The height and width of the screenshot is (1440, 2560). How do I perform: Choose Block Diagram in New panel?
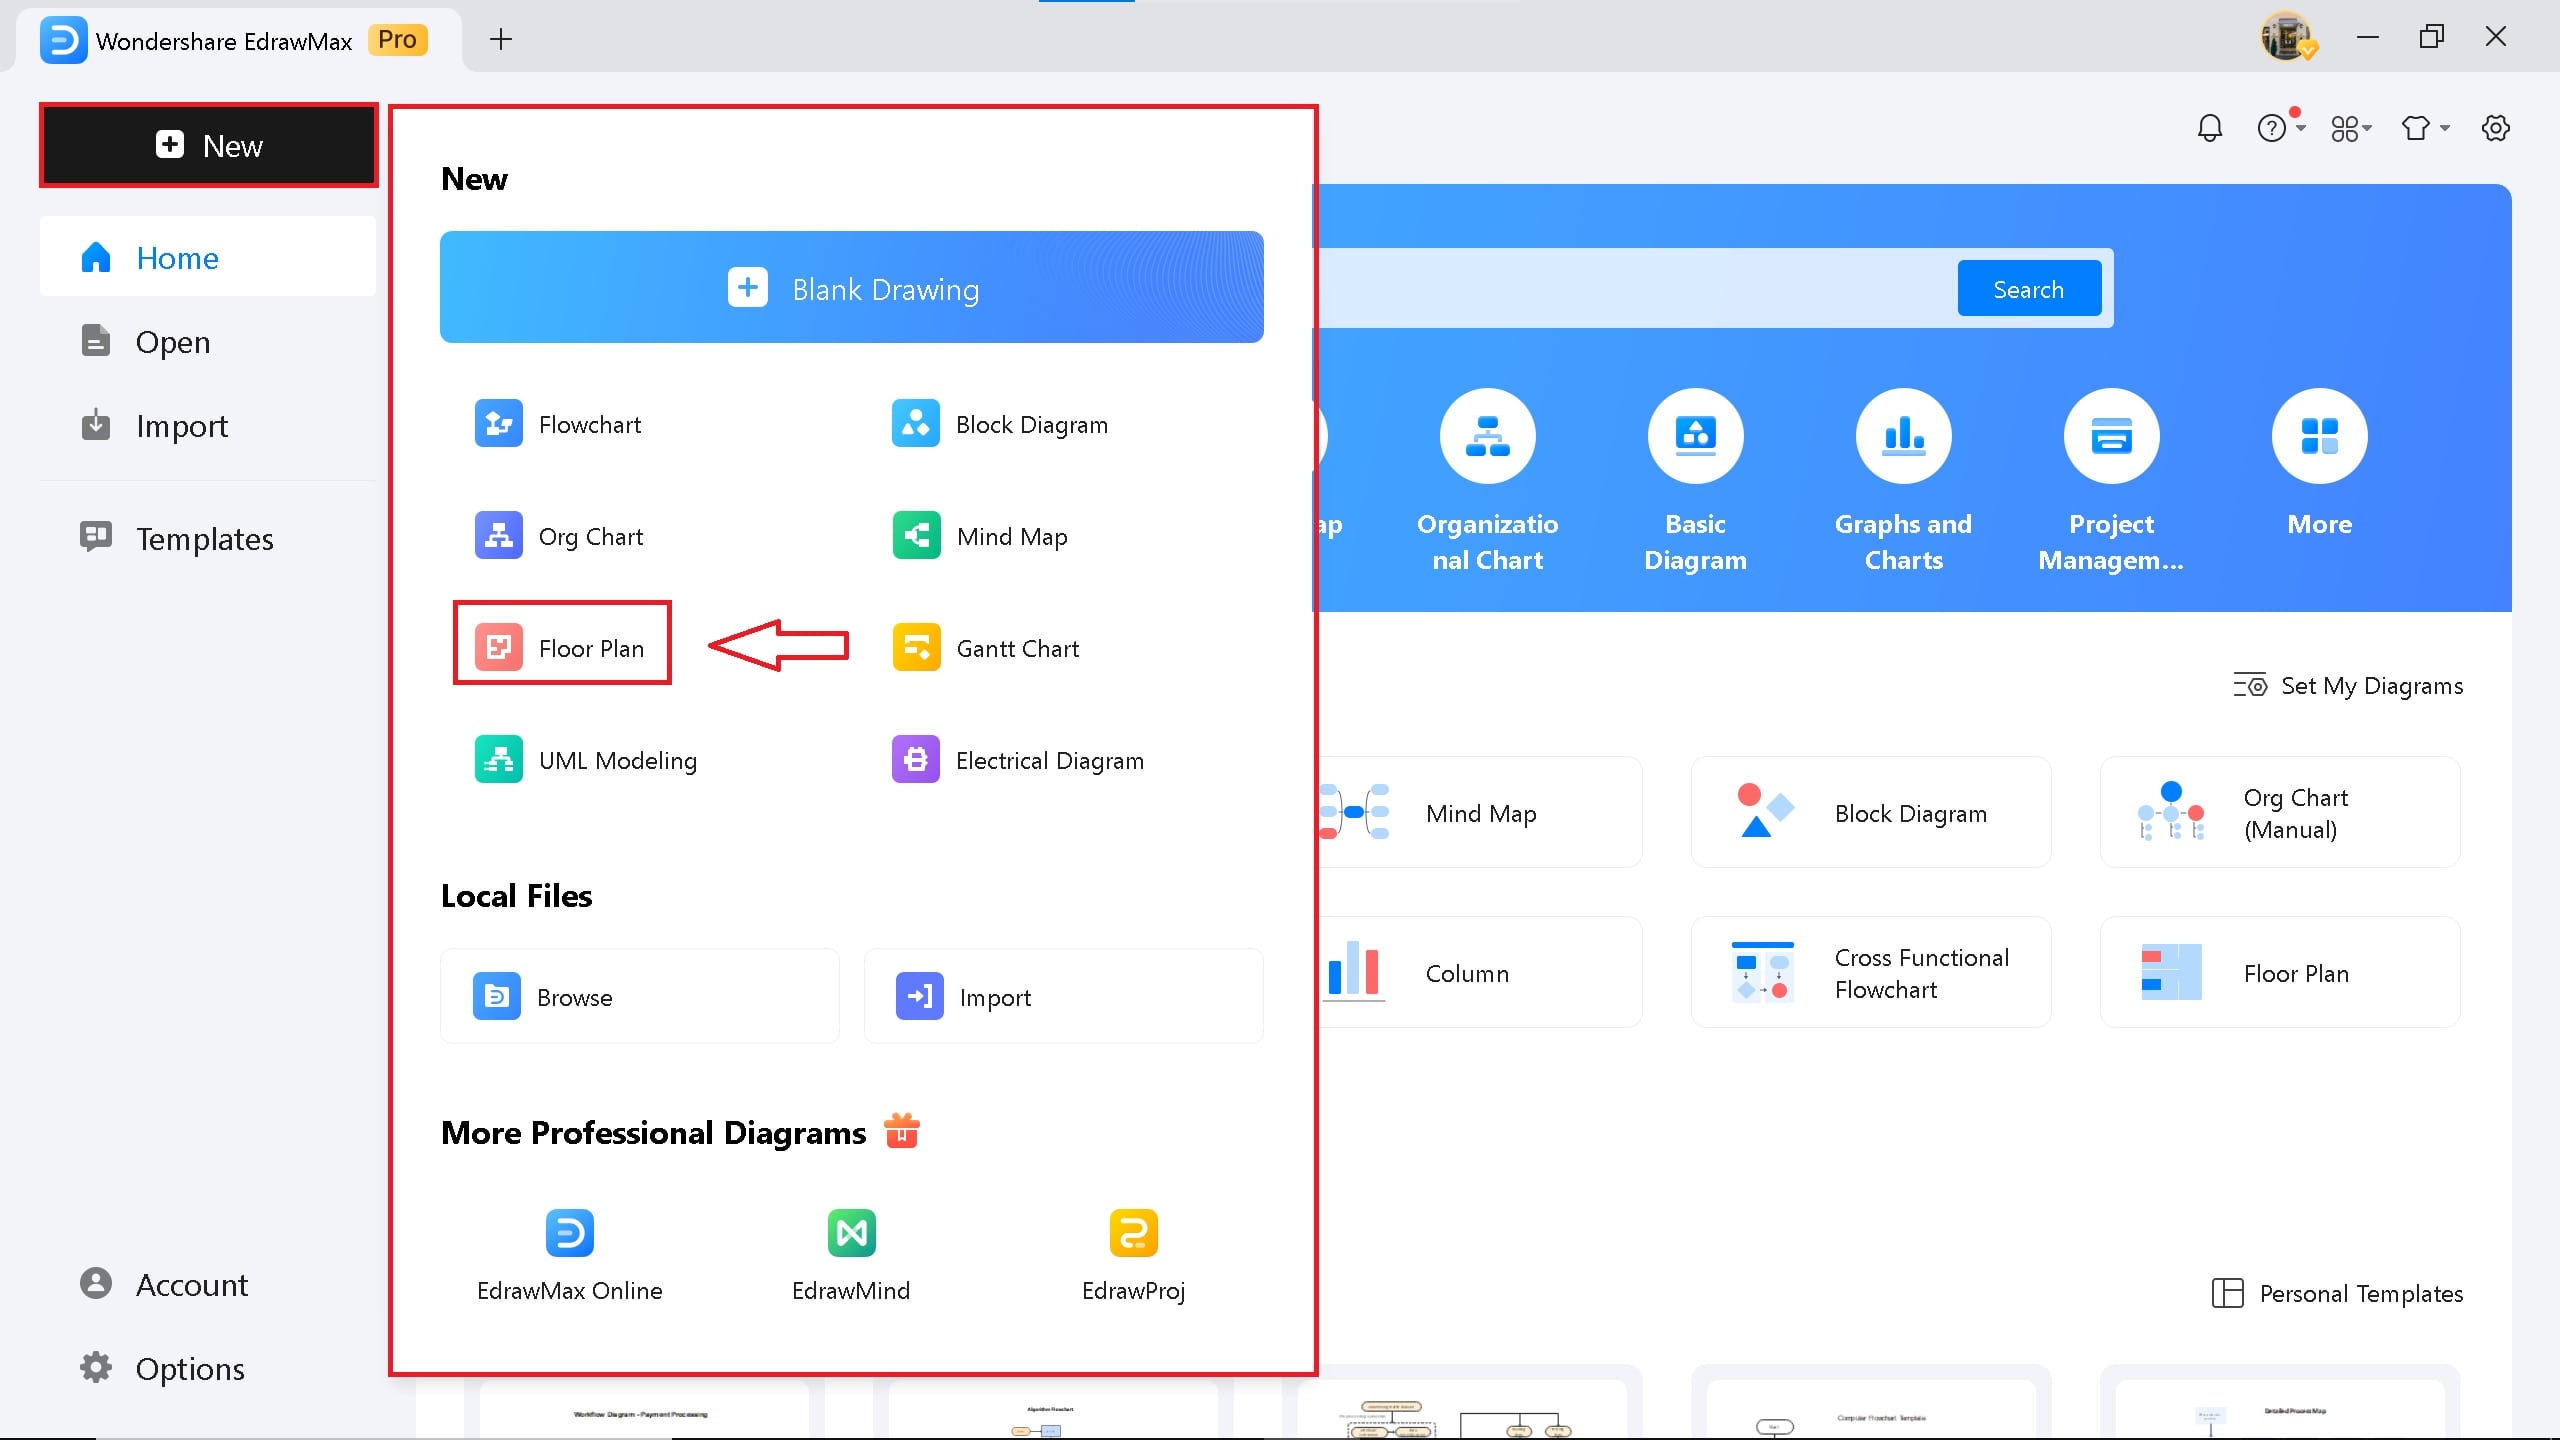click(x=1000, y=424)
